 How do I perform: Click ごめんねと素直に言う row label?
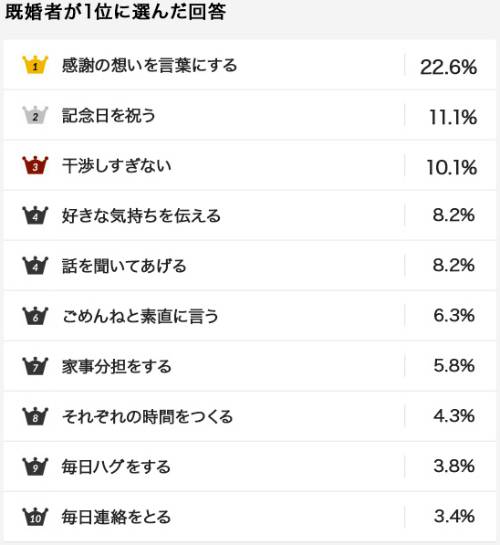[x=140, y=316]
